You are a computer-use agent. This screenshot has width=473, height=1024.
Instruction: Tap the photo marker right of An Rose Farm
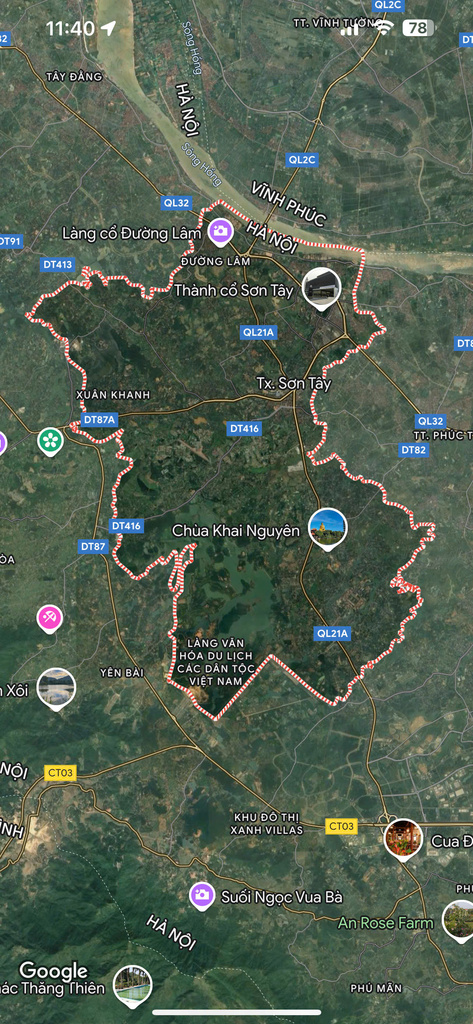(x=460, y=920)
